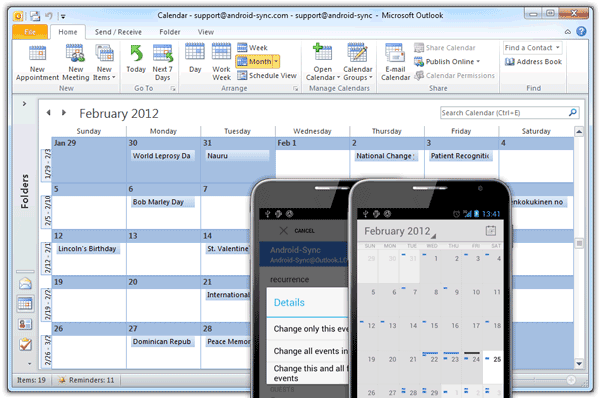The image size is (600, 398).
Task: Open the Send / Receive tab
Action: pos(118,32)
